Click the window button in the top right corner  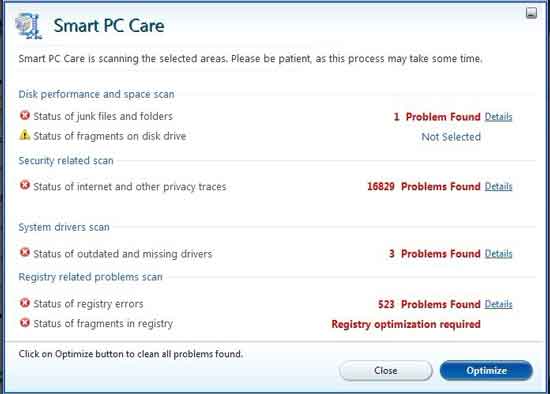point(531,13)
